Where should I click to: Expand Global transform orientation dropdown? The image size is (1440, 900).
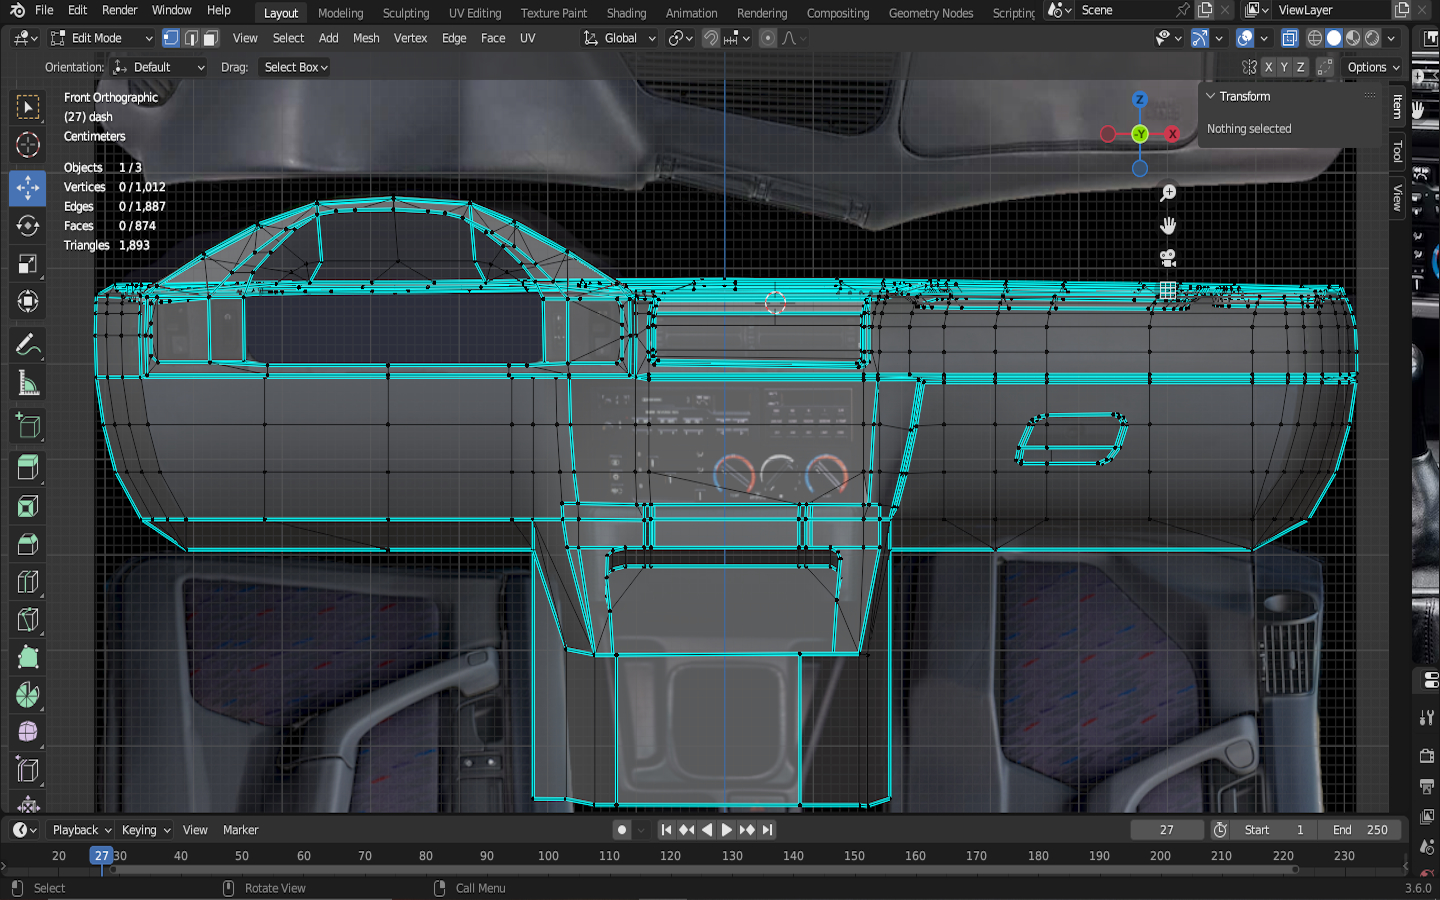point(620,38)
